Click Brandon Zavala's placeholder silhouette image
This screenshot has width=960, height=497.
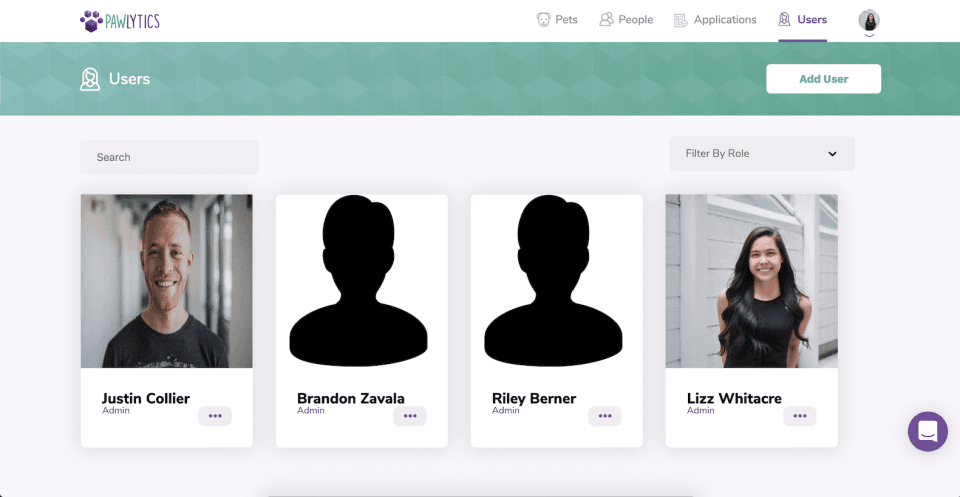click(361, 281)
